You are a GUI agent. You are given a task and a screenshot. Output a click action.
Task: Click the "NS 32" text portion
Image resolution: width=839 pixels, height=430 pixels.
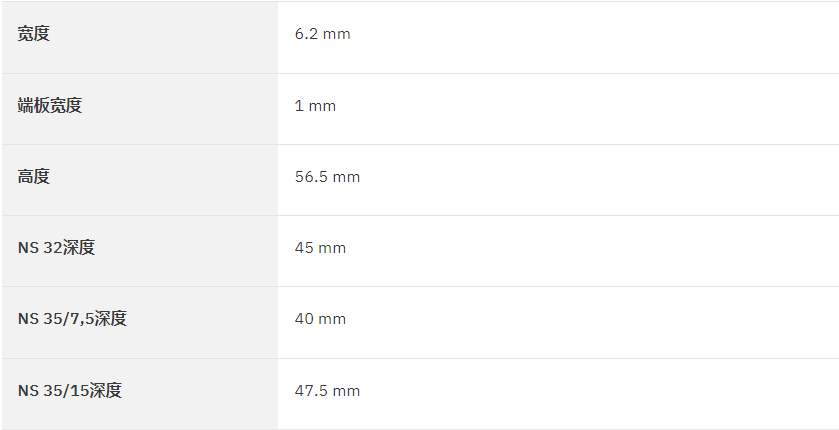click(x=40, y=248)
